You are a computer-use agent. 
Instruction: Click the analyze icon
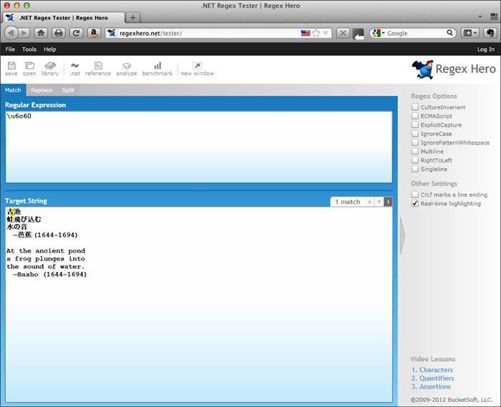(x=127, y=69)
